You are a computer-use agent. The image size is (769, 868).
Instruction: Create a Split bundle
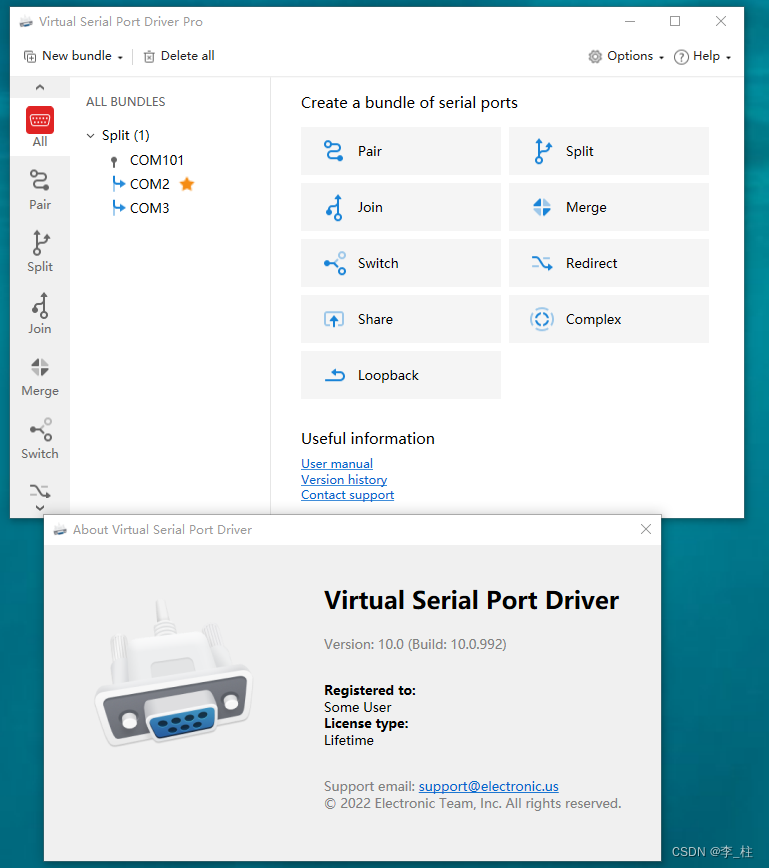pyautogui.click(x=608, y=151)
